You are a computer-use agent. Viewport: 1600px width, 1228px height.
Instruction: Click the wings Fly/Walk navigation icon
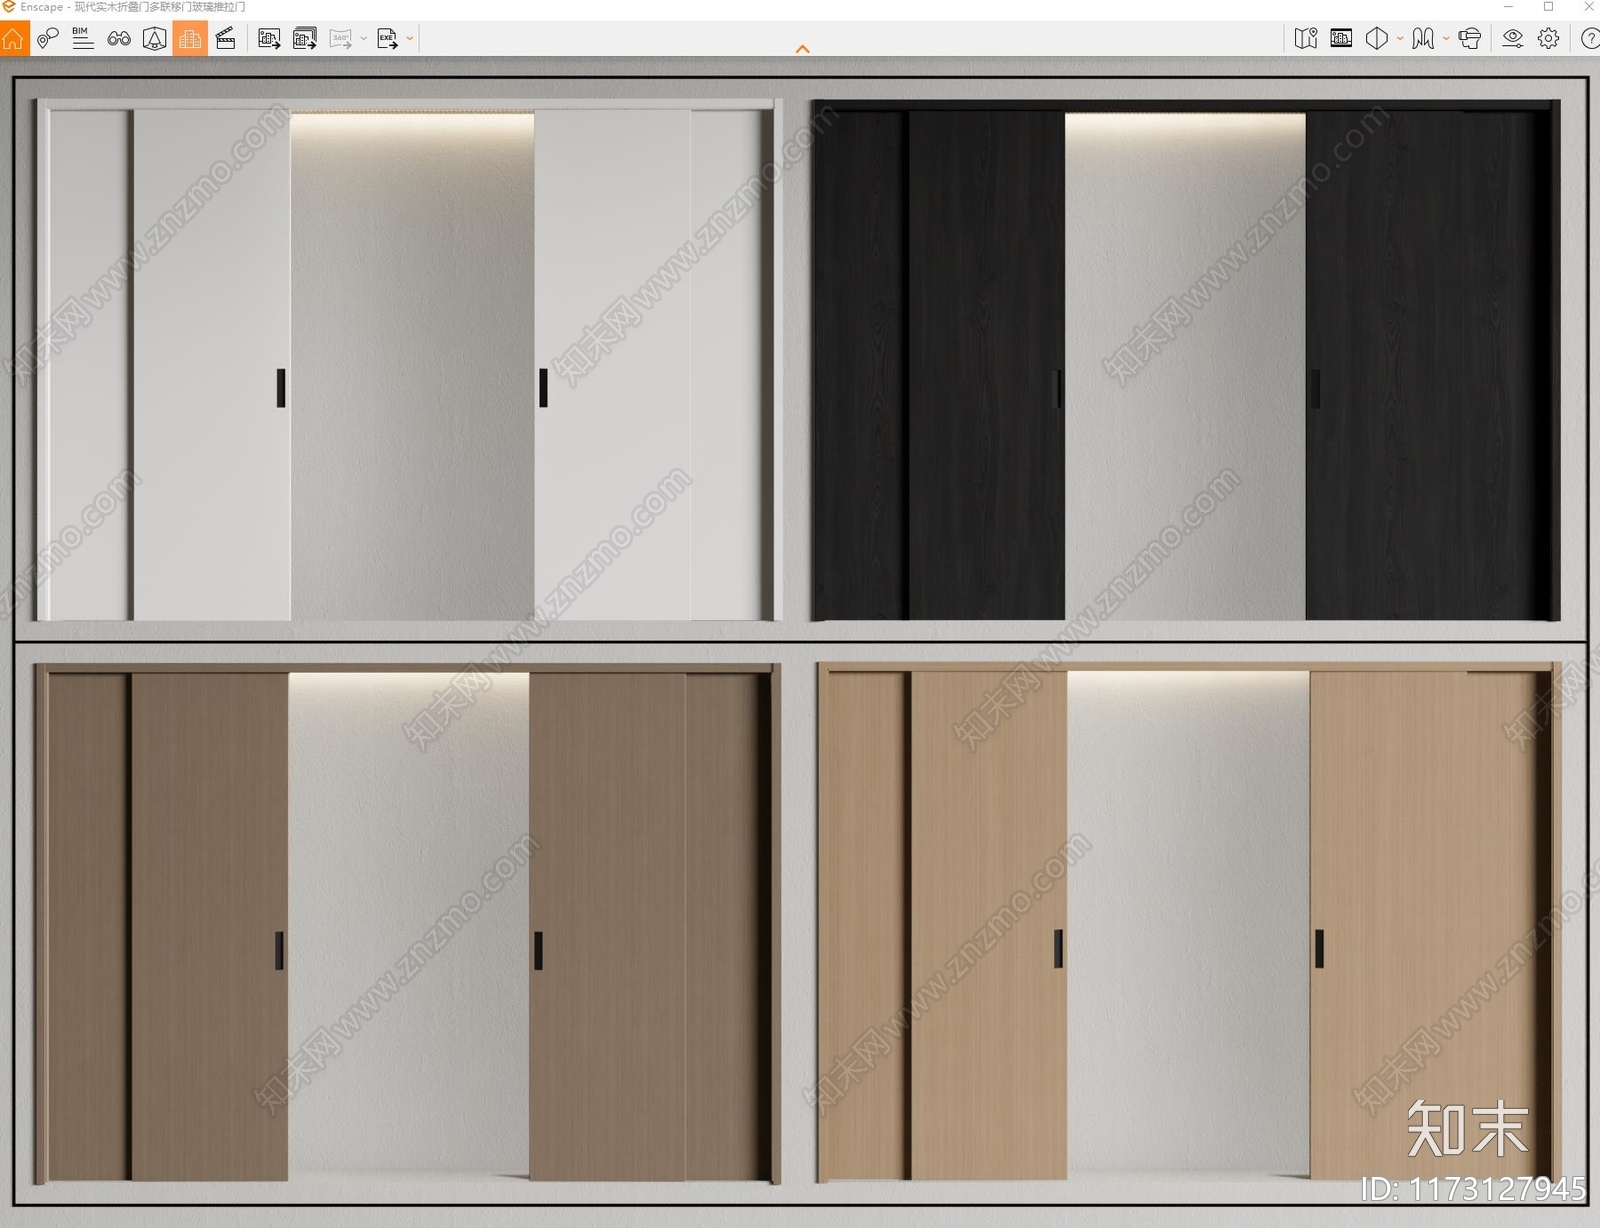(x=1423, y=39)
